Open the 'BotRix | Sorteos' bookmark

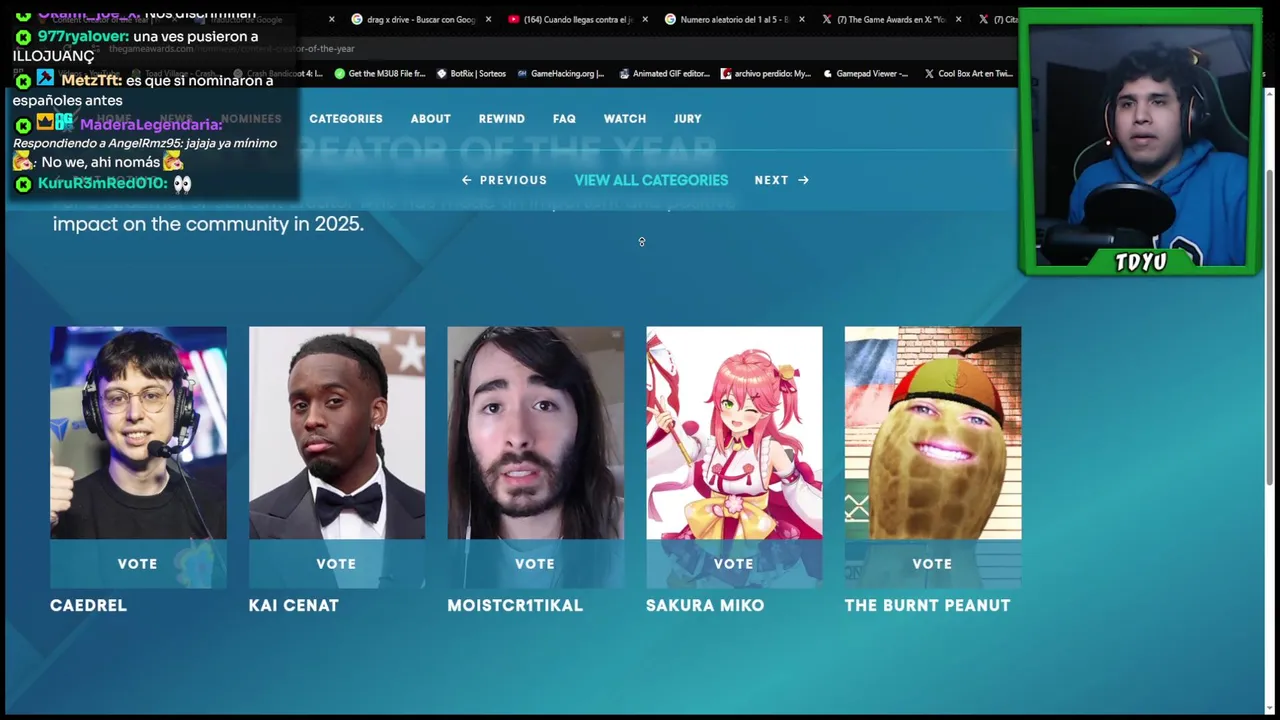[471, 74]
